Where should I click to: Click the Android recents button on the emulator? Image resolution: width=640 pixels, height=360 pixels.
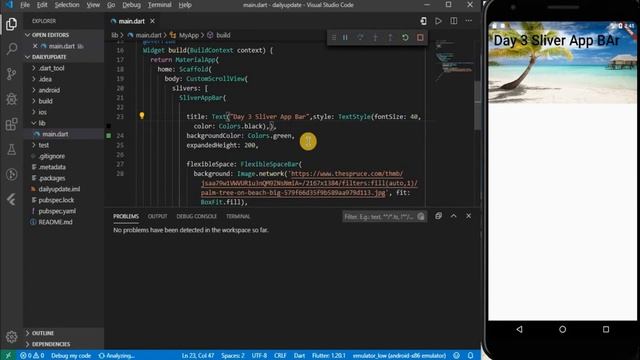click(x=606, y=329)
